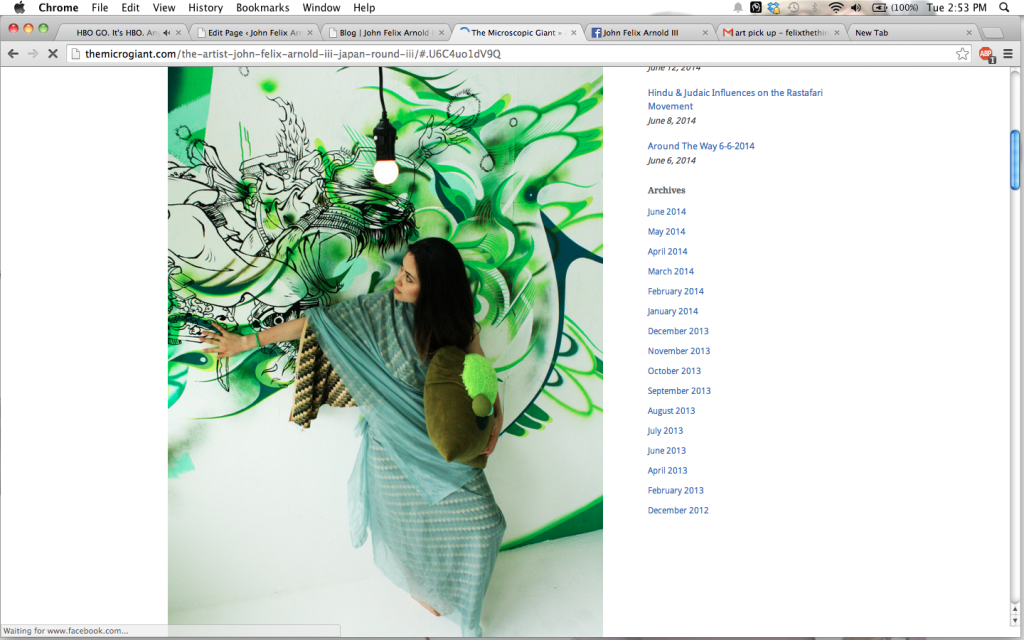Open the June 2014 archive
1024x640 pixels.
(x=666, y=212)
